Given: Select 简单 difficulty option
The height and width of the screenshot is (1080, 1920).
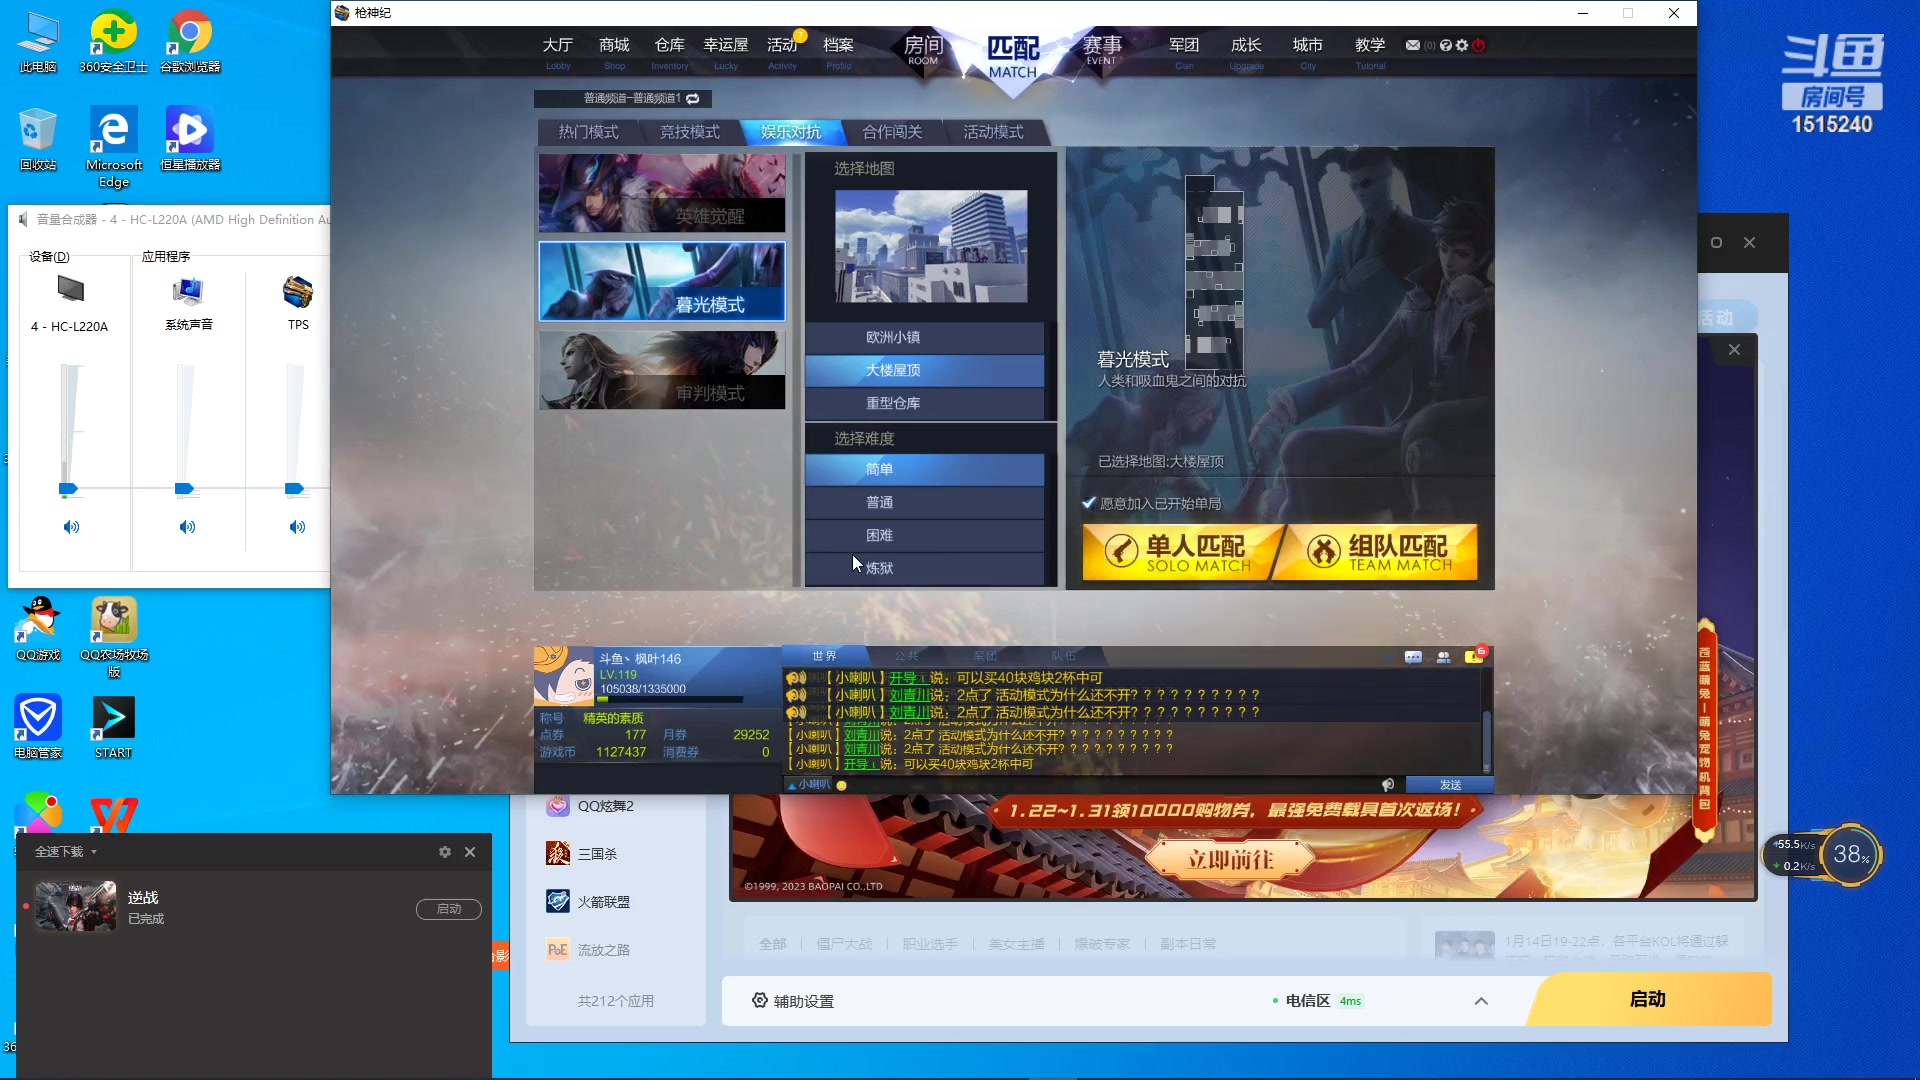Looking at the screenshot, I should tap(924, 469).
